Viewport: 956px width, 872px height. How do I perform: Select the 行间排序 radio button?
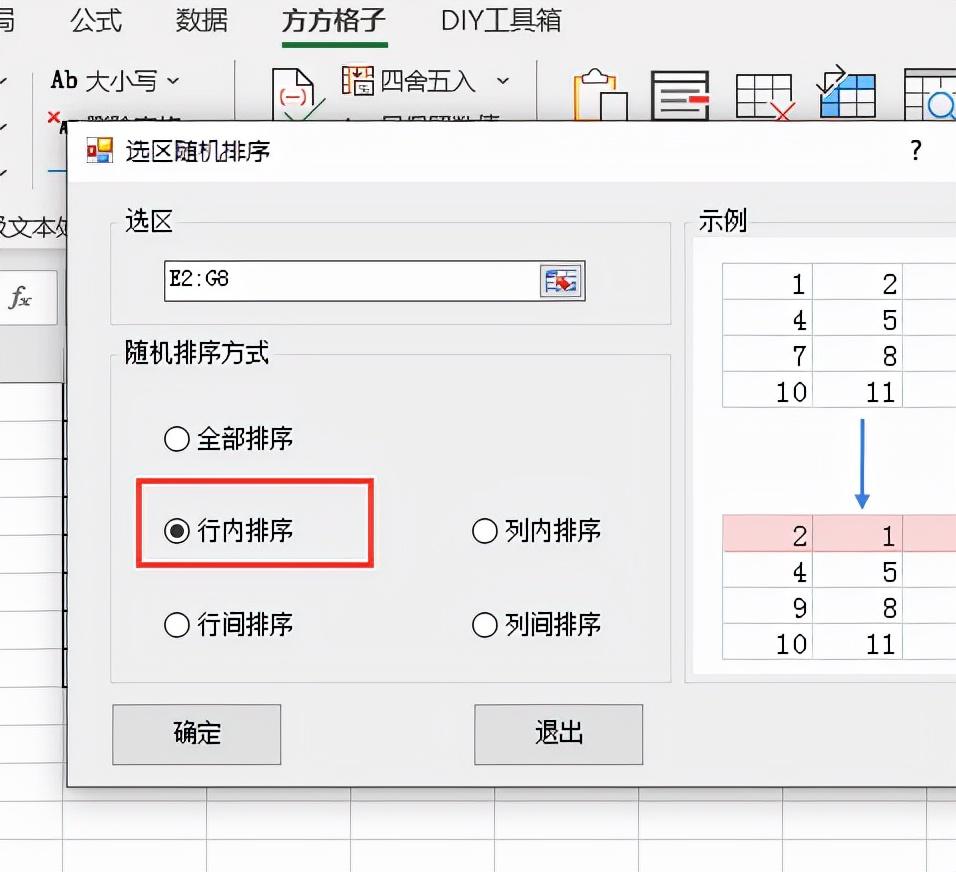coord(177,625)
